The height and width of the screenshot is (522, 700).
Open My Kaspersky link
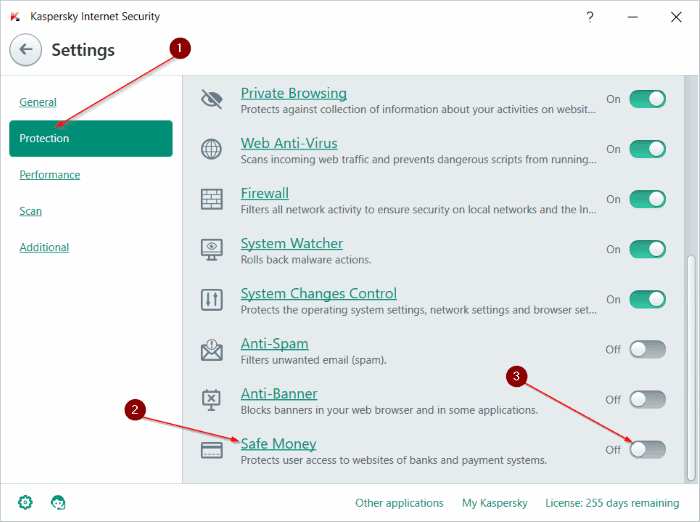495,503
